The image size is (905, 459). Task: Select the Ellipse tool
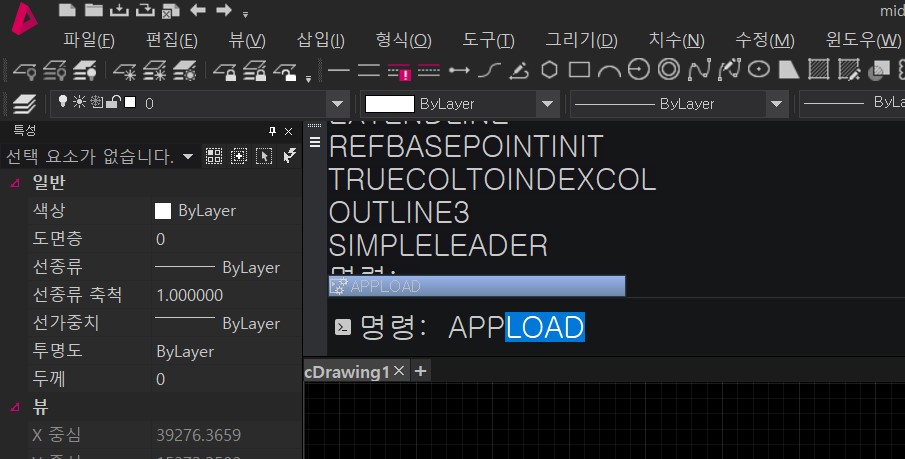[x=759, y=70]
